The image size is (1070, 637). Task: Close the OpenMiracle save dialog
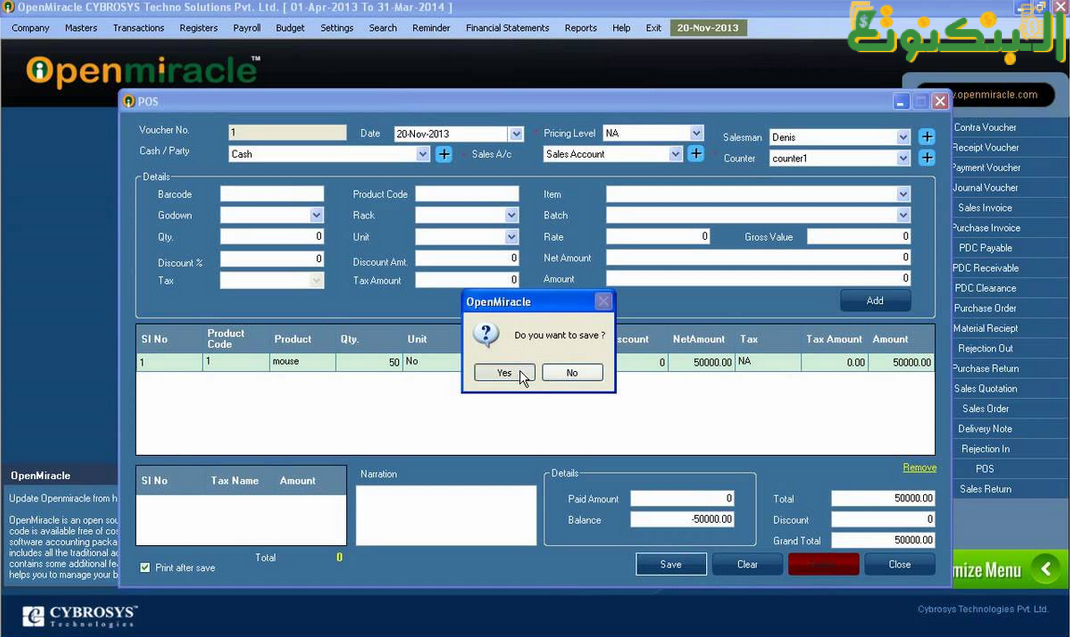[x=603, y=301]
